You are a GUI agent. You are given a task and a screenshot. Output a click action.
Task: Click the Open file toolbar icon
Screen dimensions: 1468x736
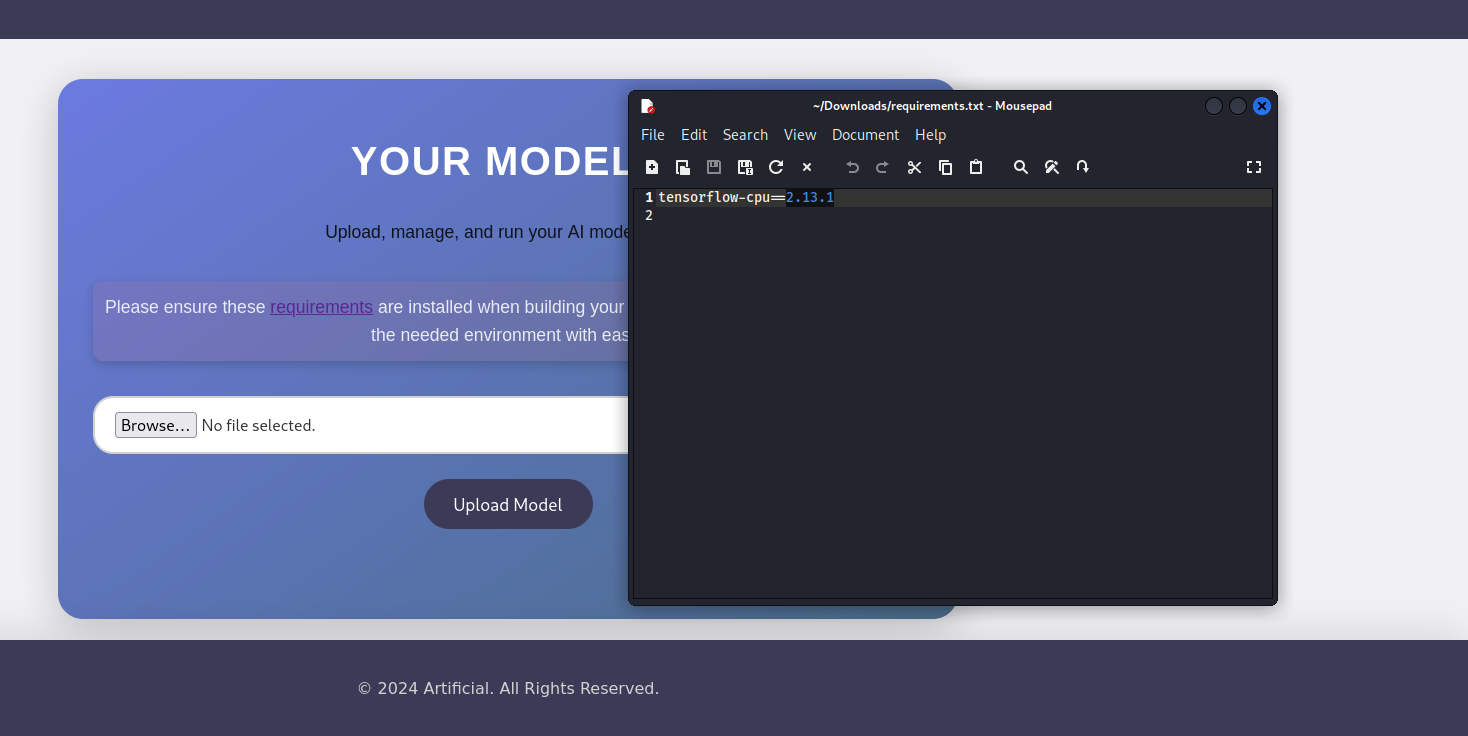(x=683, y=168)
